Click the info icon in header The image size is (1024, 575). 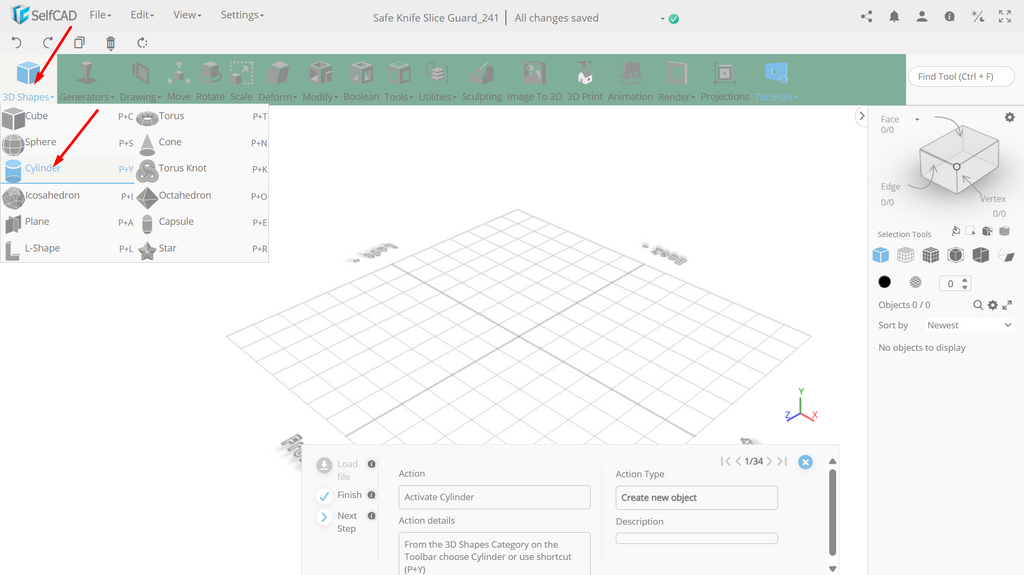(x=950, y=17)
